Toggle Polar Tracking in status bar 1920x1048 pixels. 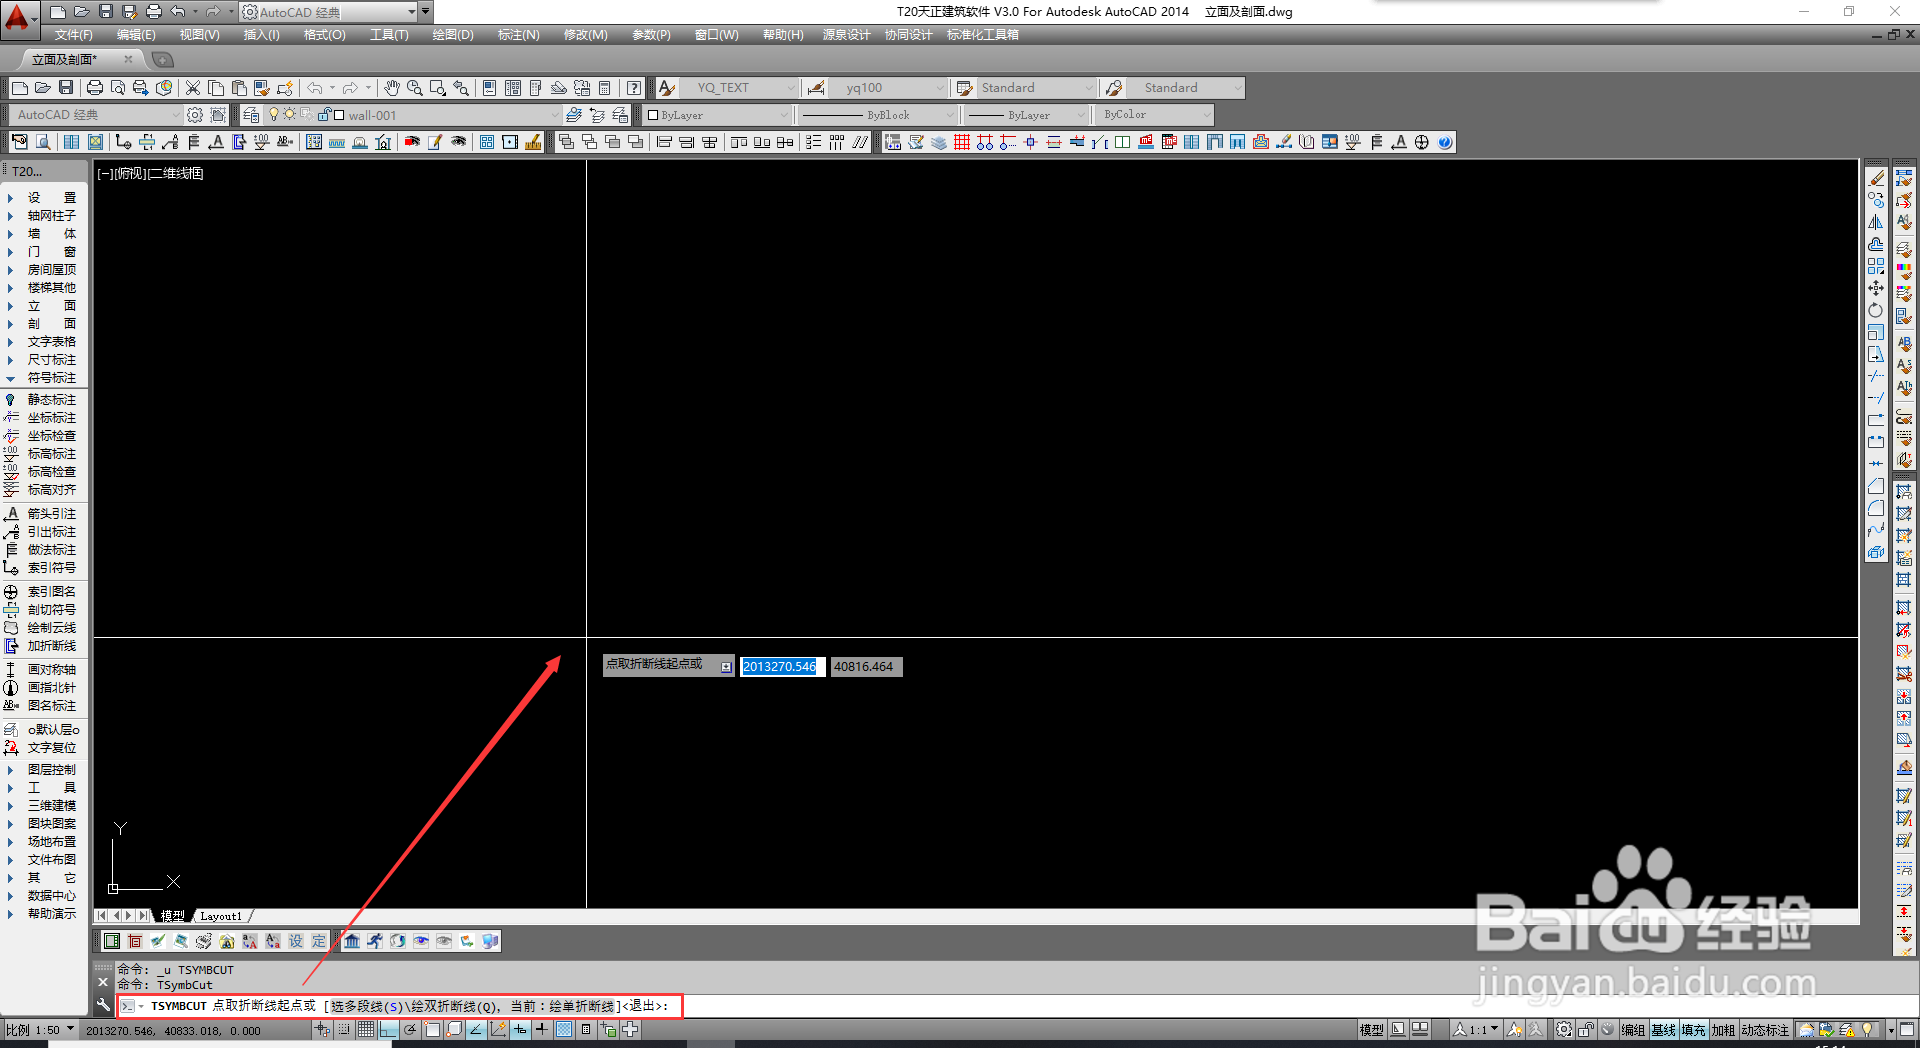(x=410, y=1029)
